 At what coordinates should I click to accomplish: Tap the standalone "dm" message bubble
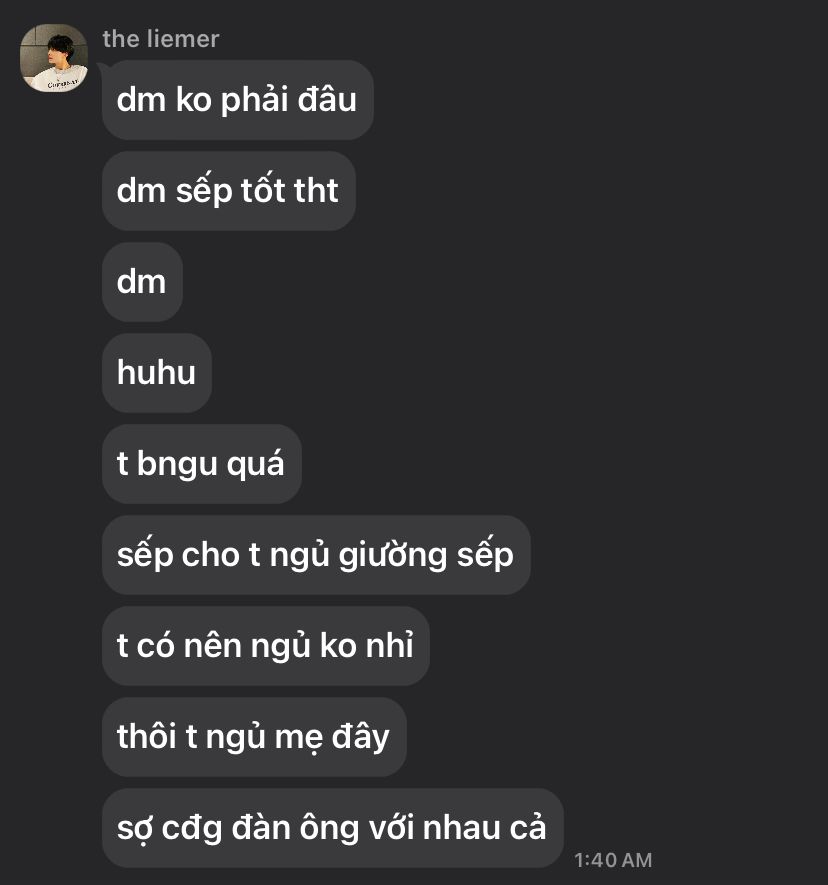coord(142,282)
